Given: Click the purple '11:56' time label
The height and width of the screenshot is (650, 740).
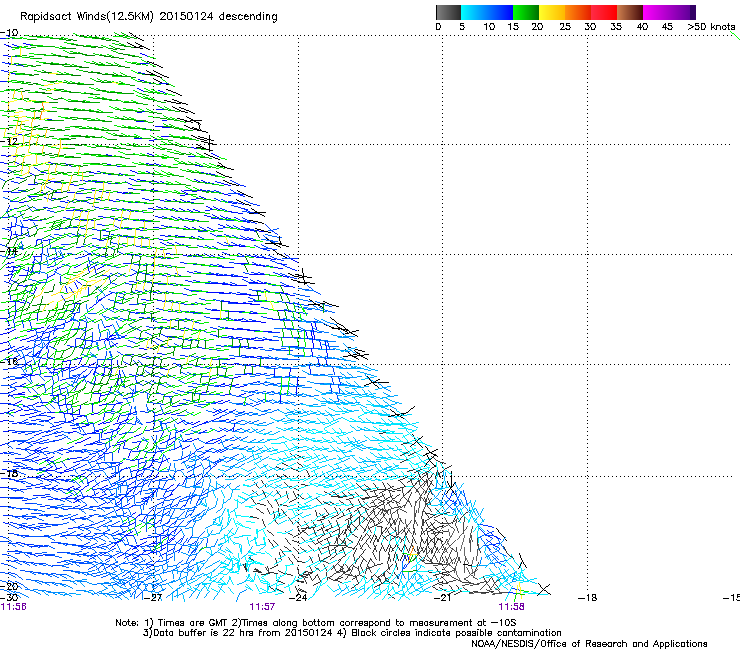Looking at the screenshot, I should coord(14,607).
